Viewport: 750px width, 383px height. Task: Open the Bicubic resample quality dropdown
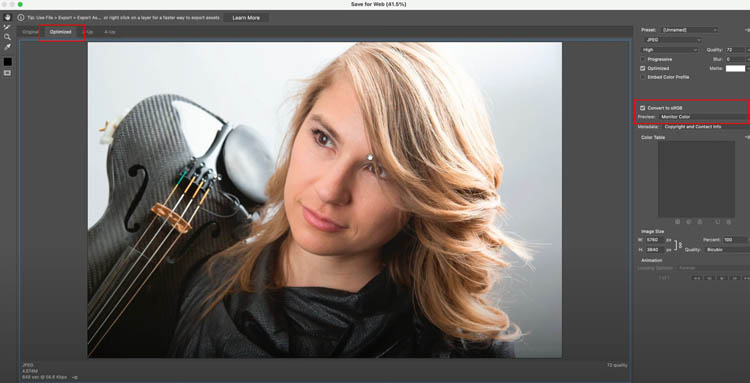coord(729,250)
